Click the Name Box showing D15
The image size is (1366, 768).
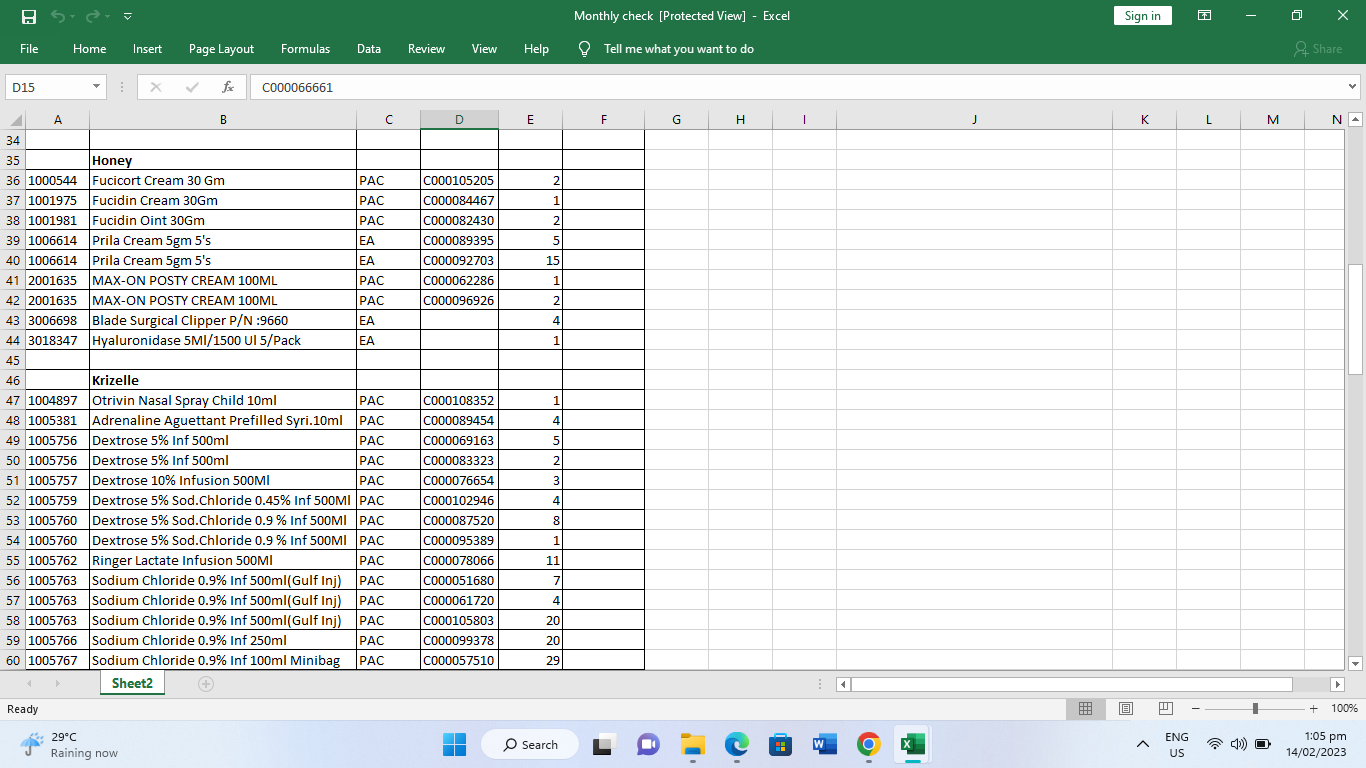pos(48,87)
